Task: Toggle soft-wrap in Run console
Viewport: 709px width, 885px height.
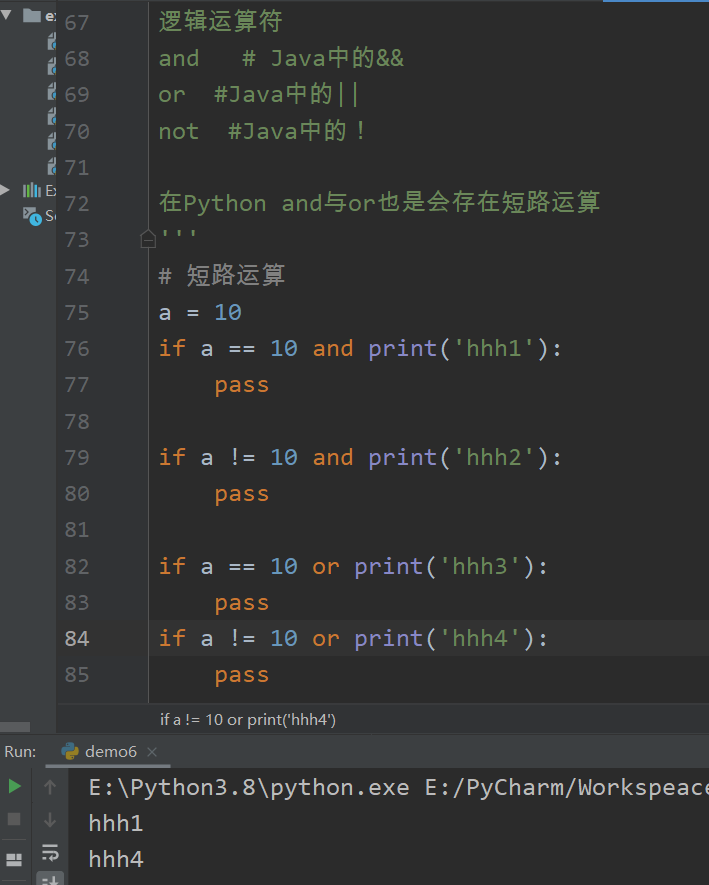Action: [x=50, y=852]
